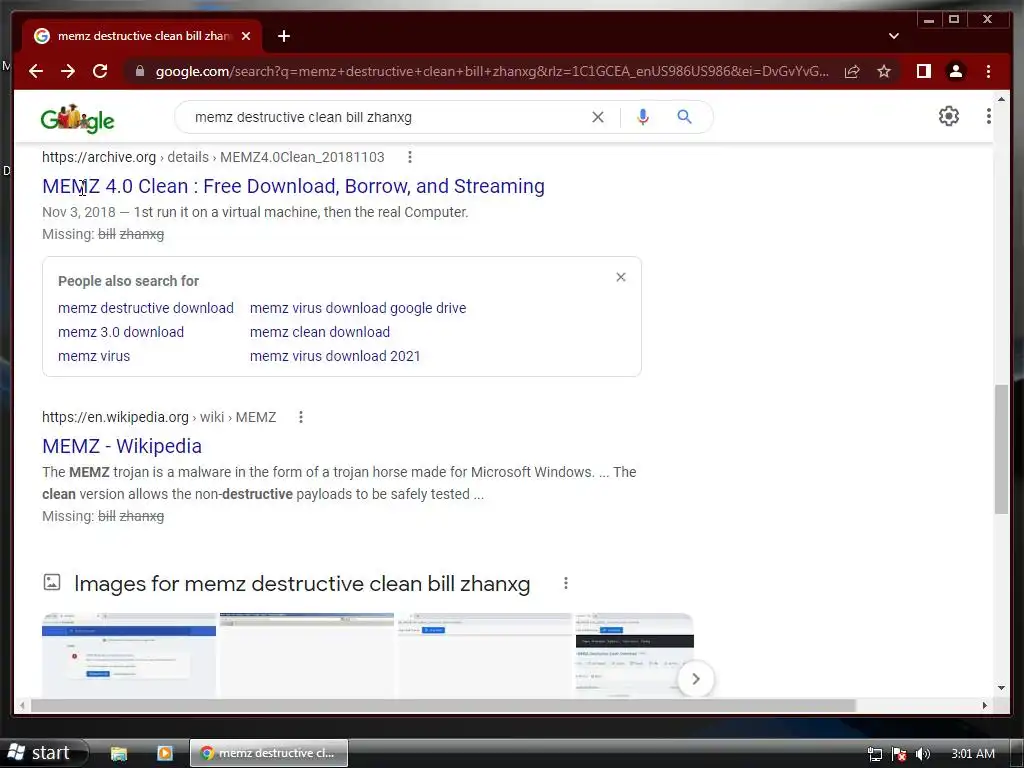
Task: Expand the tab search dropdown arrow
Action: [894, 36]
